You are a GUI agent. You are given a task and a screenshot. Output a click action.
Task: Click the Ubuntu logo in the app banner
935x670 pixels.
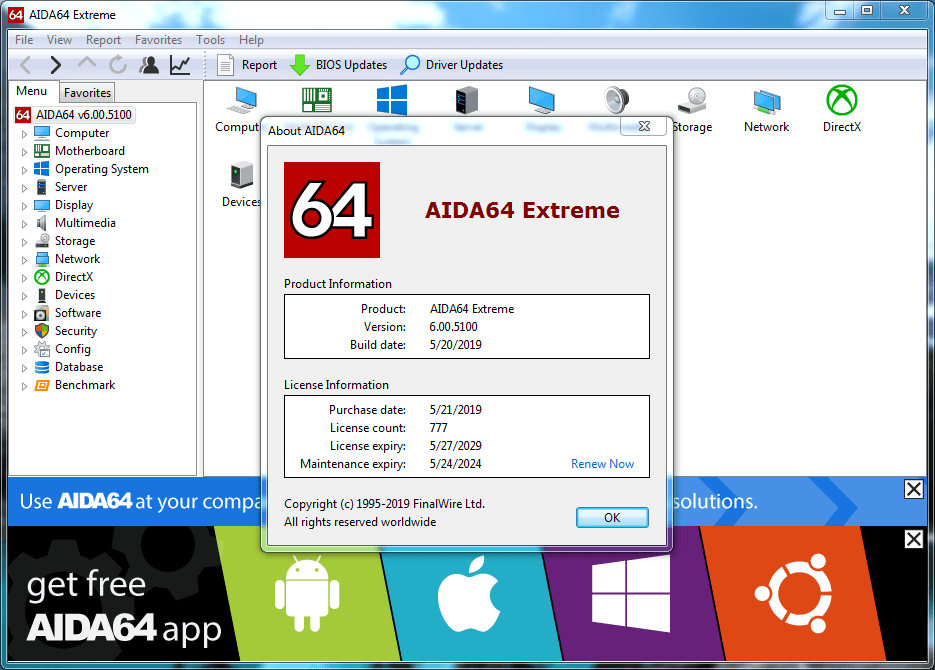[793, 594]
